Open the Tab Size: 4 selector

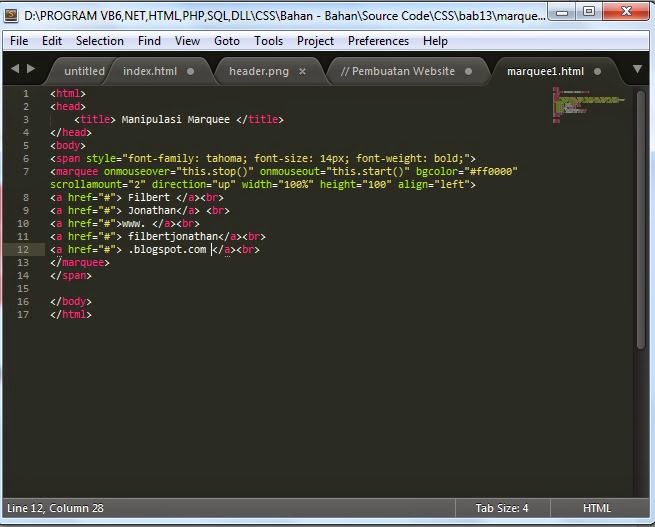click(x=502, y=508)
